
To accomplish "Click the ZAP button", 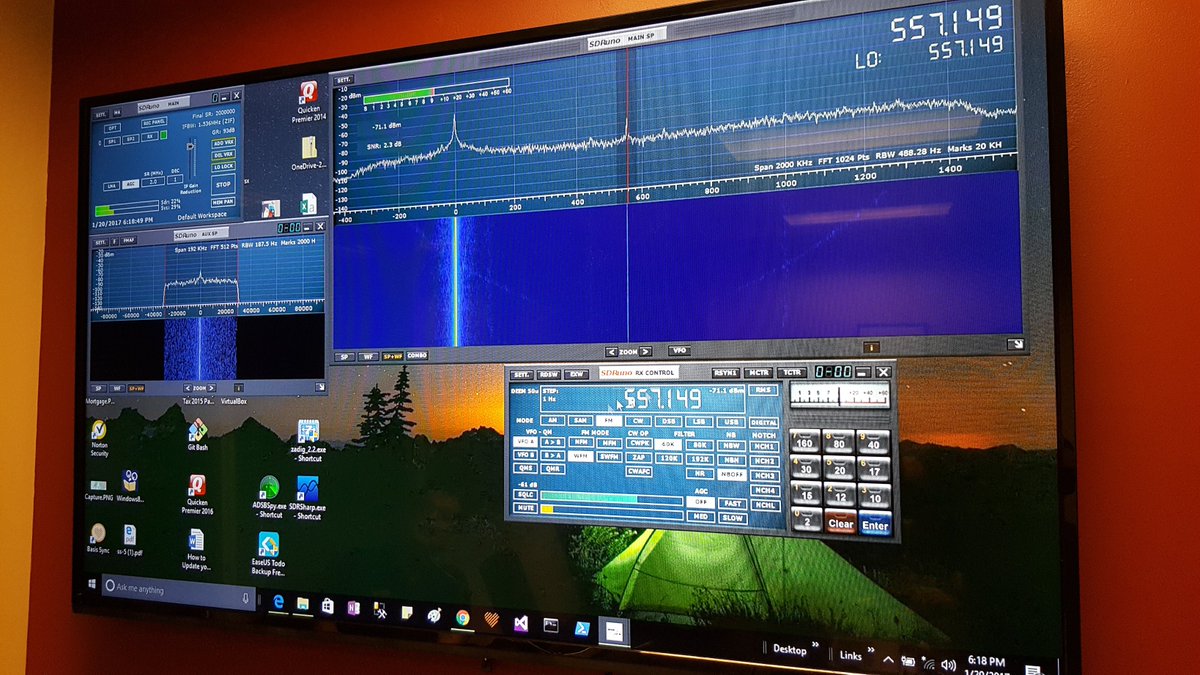I will [x=639, y=458].
